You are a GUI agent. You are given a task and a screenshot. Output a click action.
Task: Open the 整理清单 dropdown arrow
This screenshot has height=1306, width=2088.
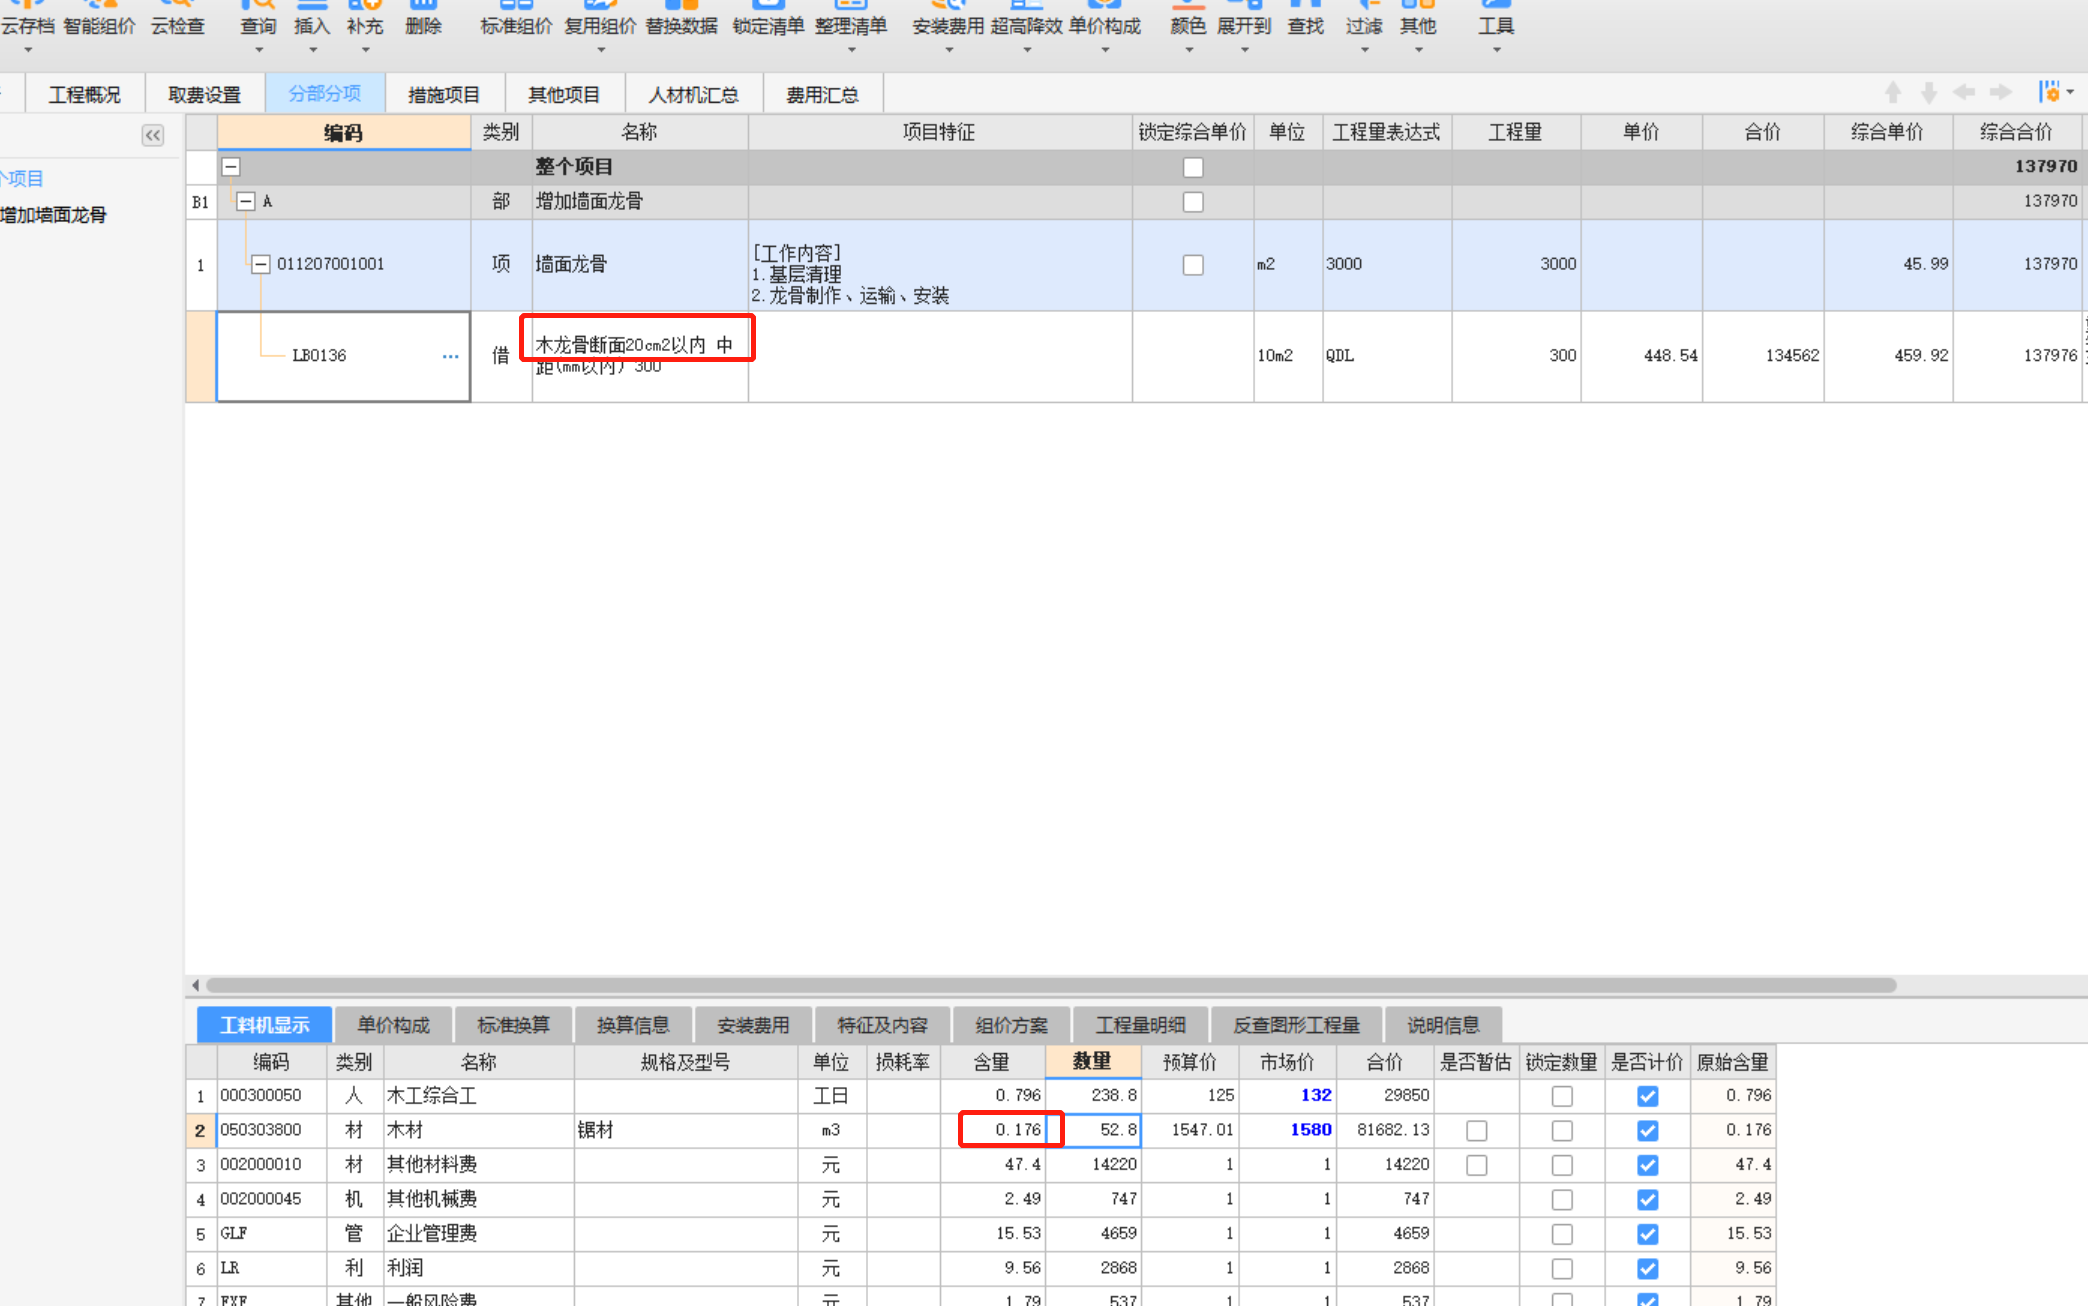[851, 49]
